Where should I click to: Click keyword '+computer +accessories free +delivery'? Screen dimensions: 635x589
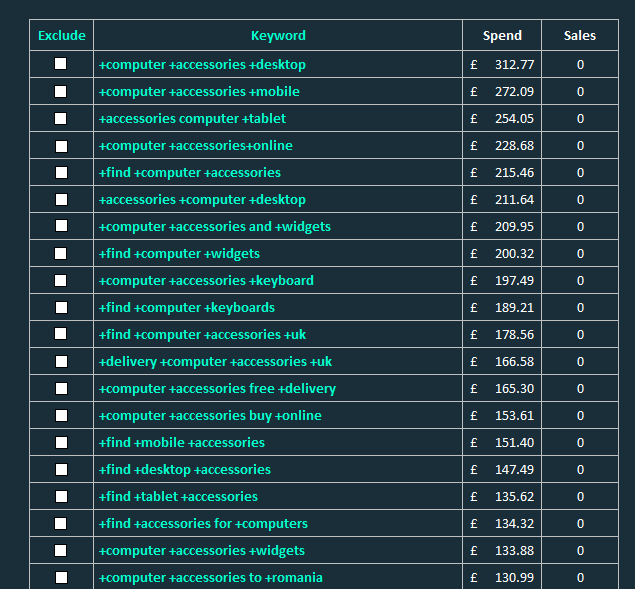tap(217, 389)
